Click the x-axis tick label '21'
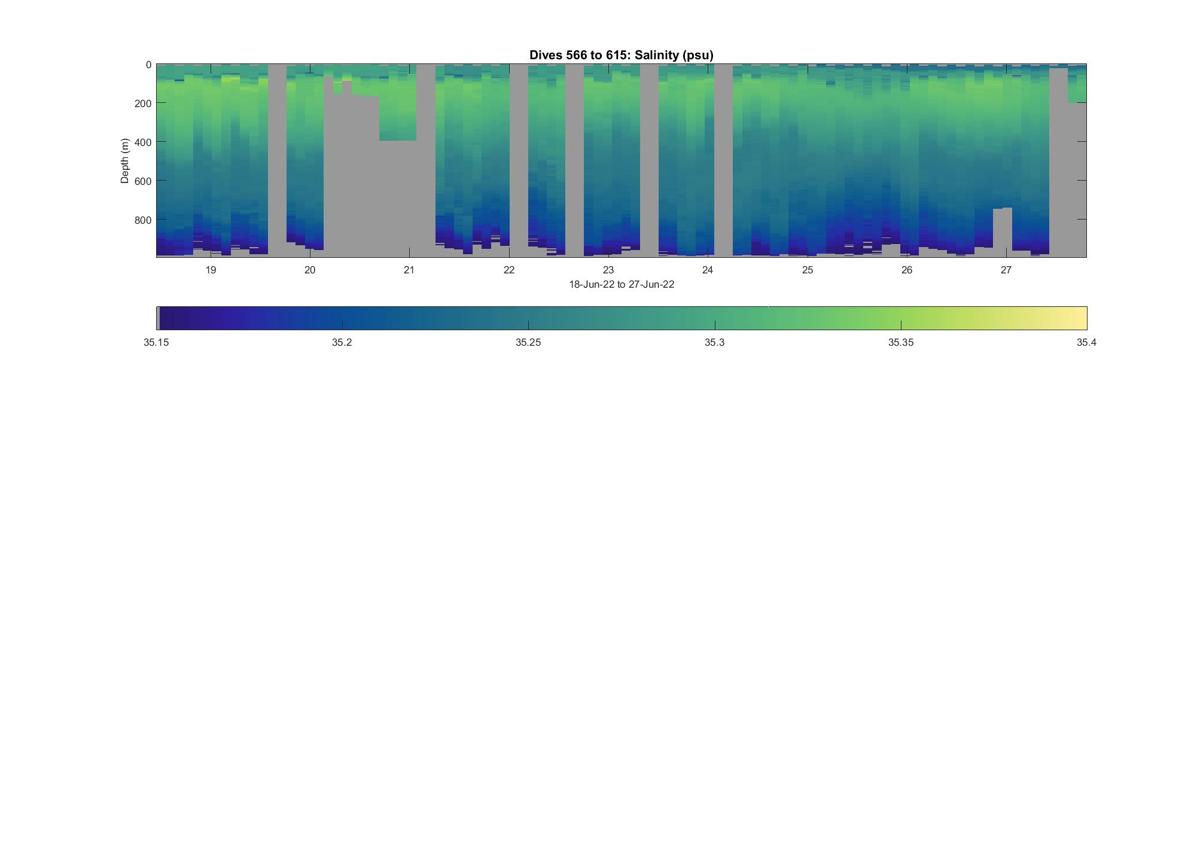Image resolution: width=1200 pixels, height=851 pixels. click(409, 270)
